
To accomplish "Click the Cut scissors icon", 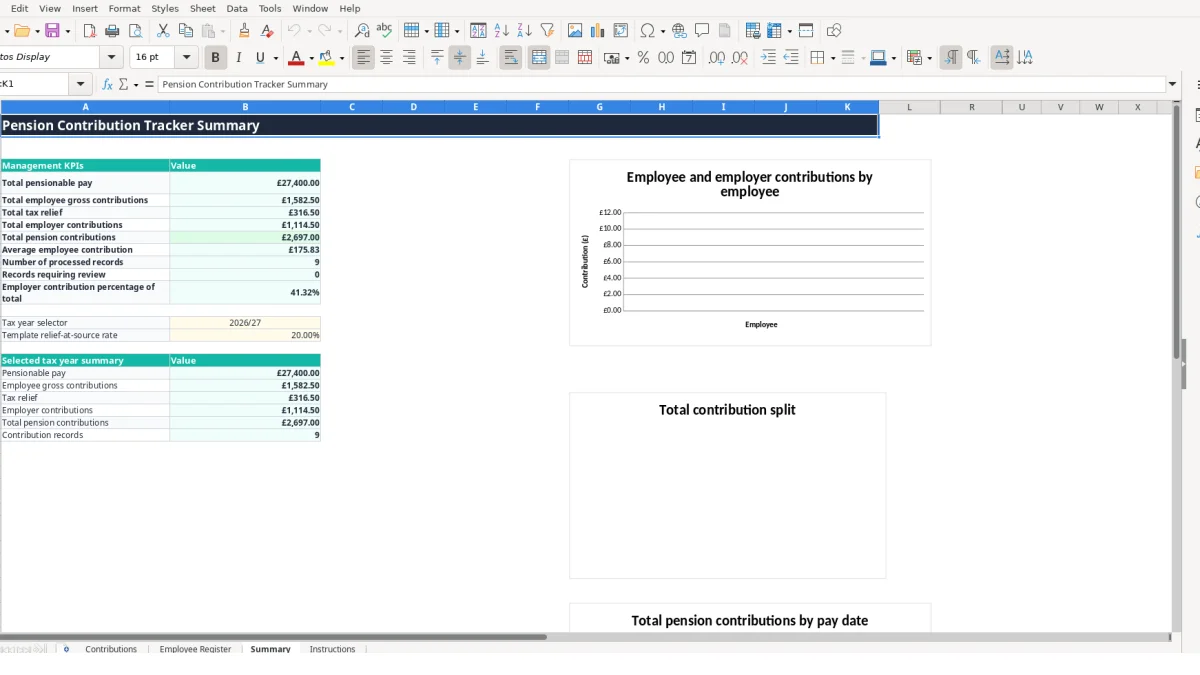I will click(x=163, y=31).
